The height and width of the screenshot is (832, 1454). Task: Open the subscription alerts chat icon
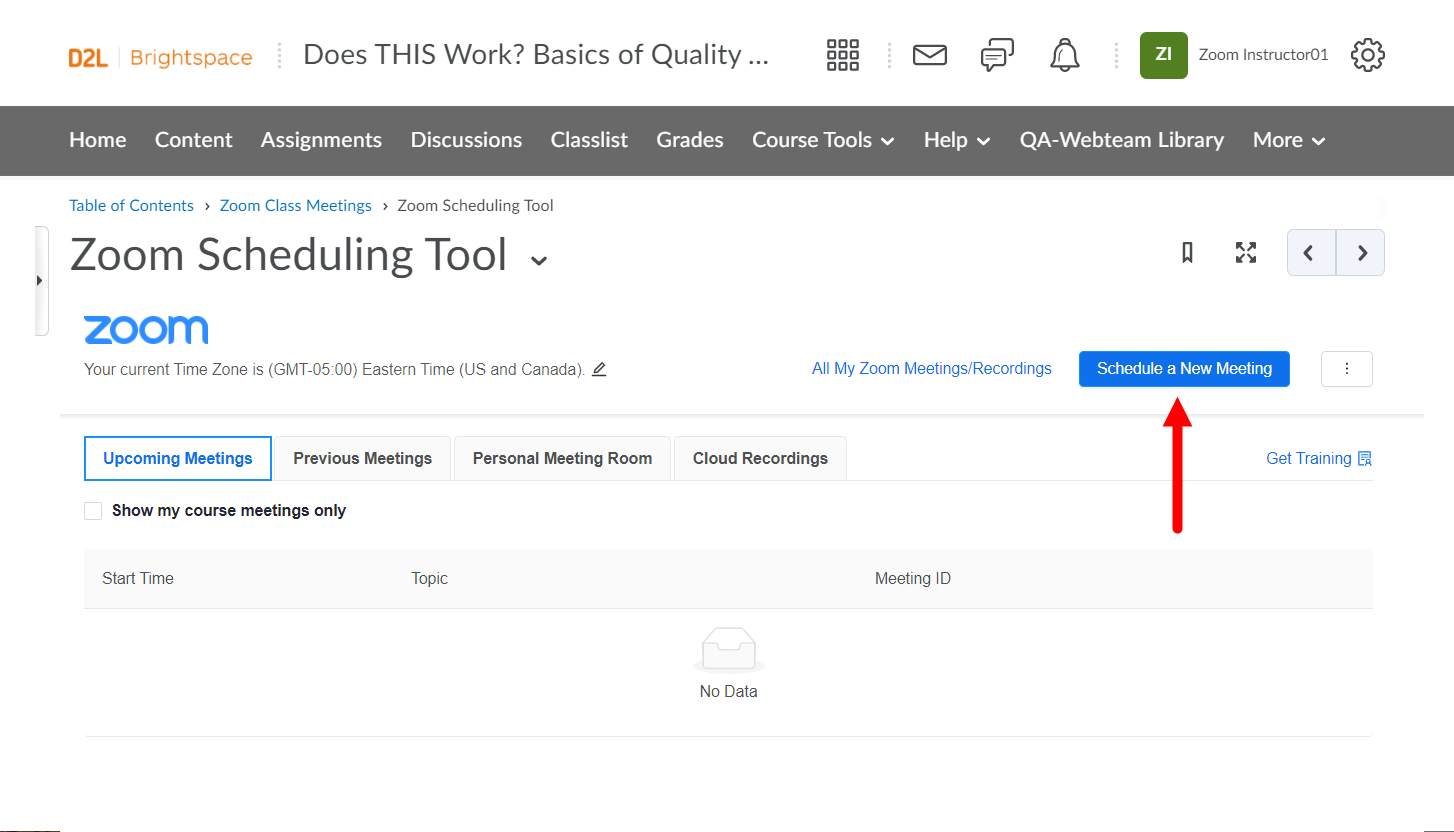(x=997, y=55)
